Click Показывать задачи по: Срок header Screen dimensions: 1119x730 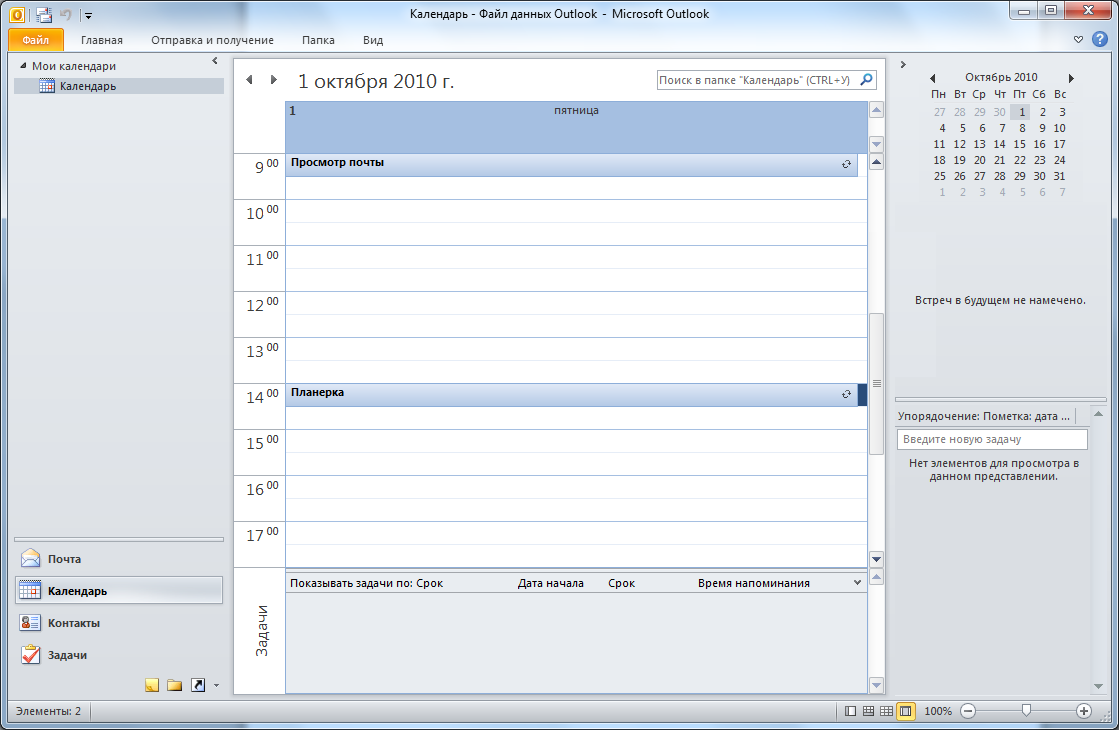click(x=366, y=583)
